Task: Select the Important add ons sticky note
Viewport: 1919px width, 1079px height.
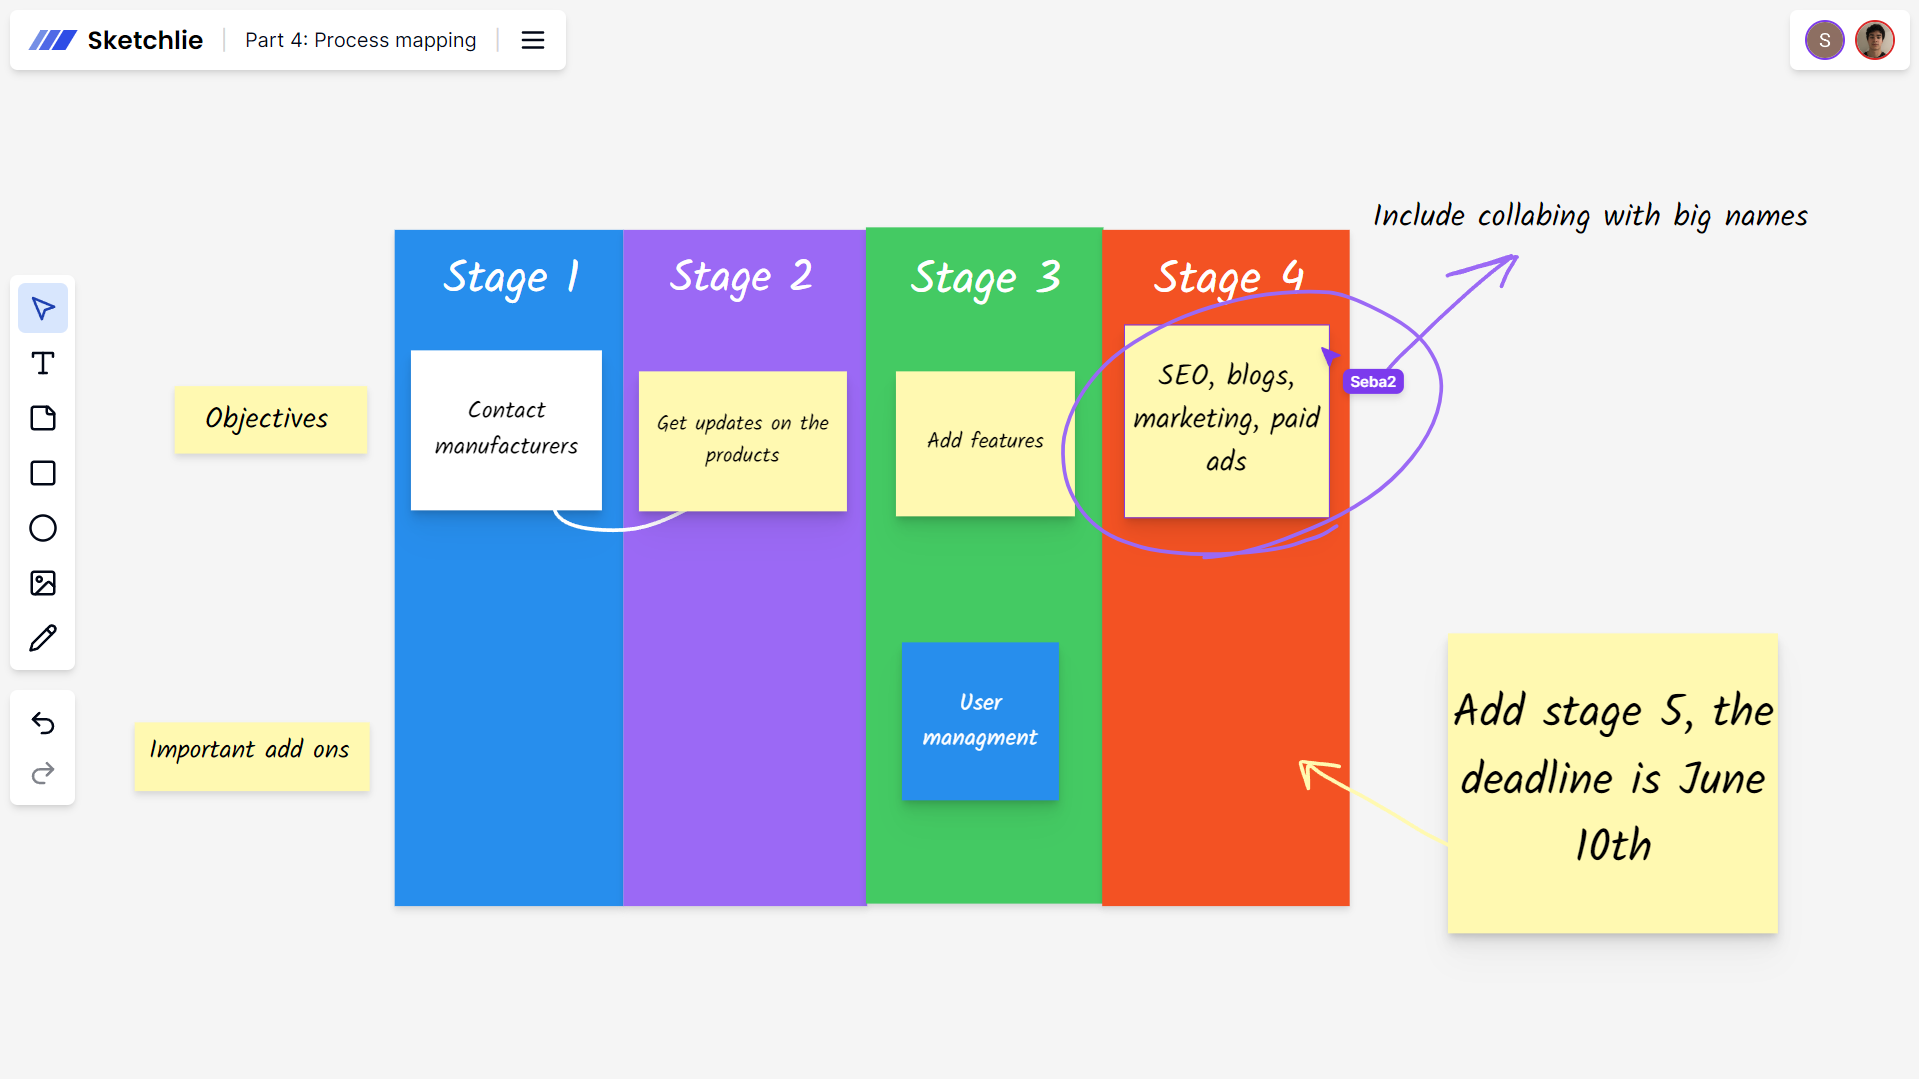Action: coord(252,756)
